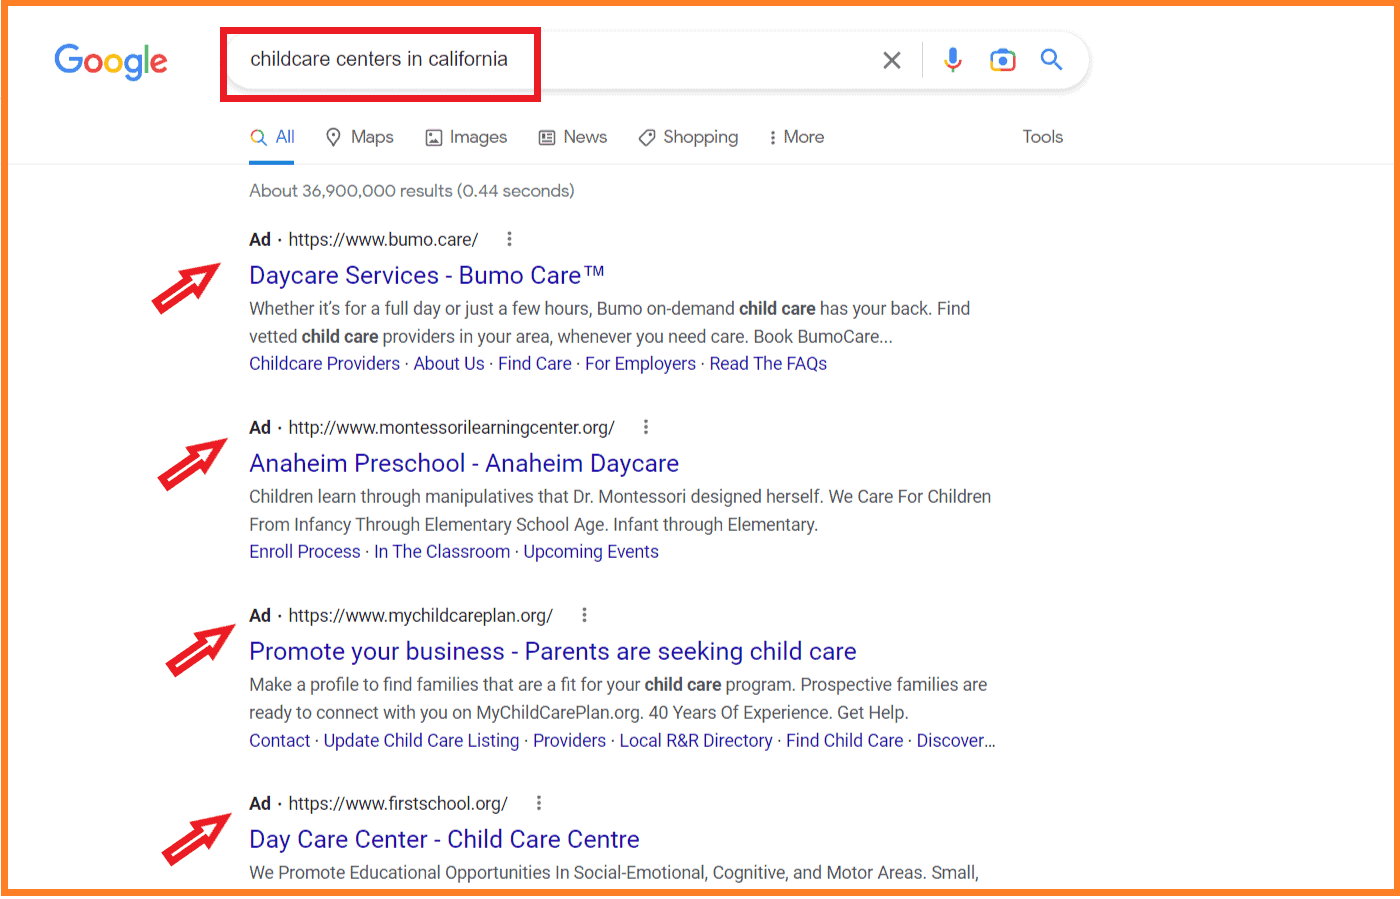Open Daycare Services - Bumo Care result
Viewport: 1400px width, 899px height.
point(427,275)
